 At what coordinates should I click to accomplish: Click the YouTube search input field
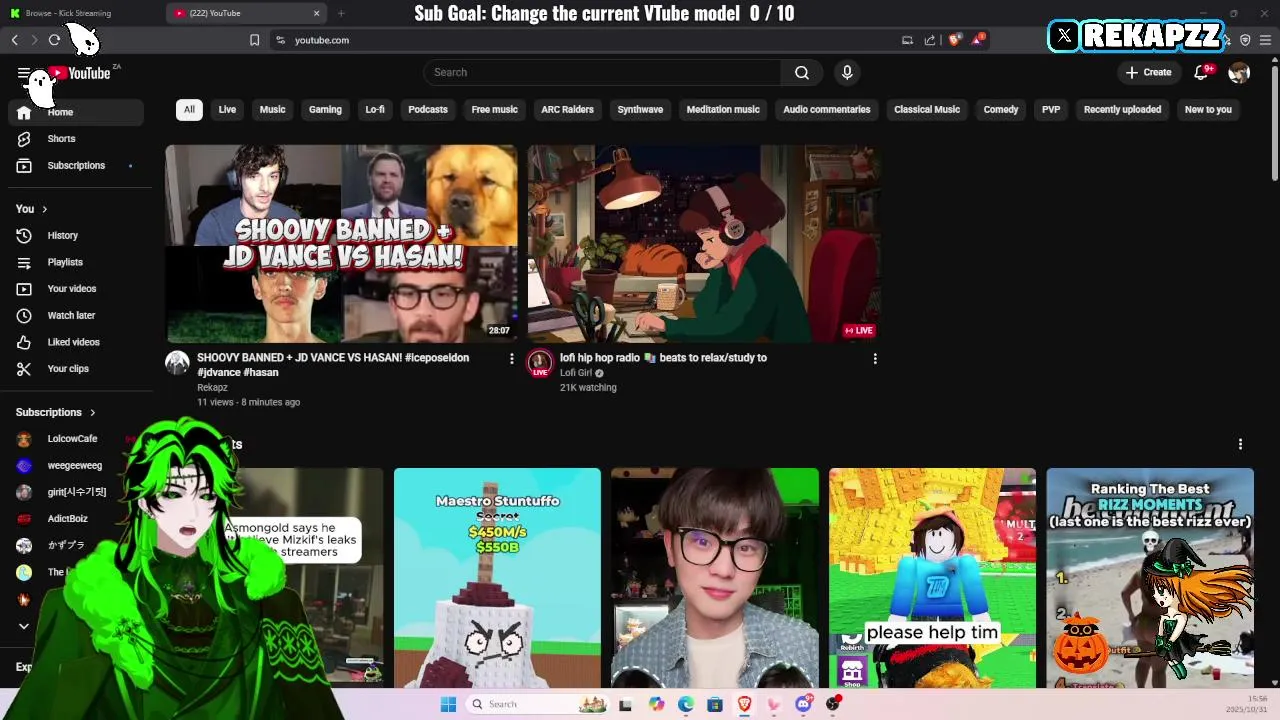coord(602,72)
